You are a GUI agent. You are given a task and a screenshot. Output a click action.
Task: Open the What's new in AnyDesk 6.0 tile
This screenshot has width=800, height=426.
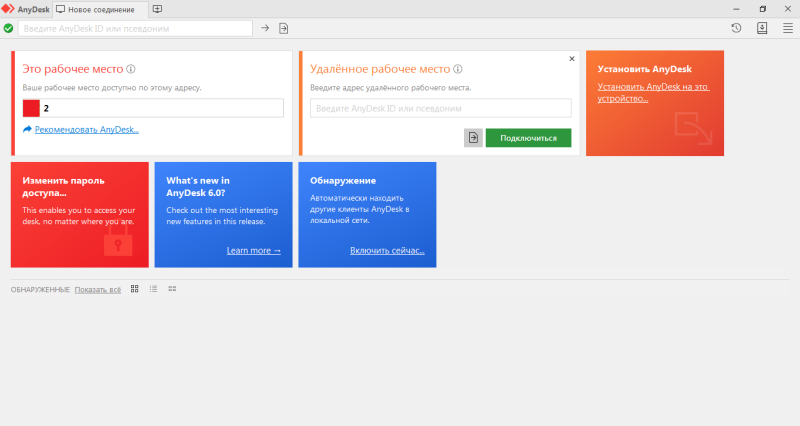[x=223, y=215]
